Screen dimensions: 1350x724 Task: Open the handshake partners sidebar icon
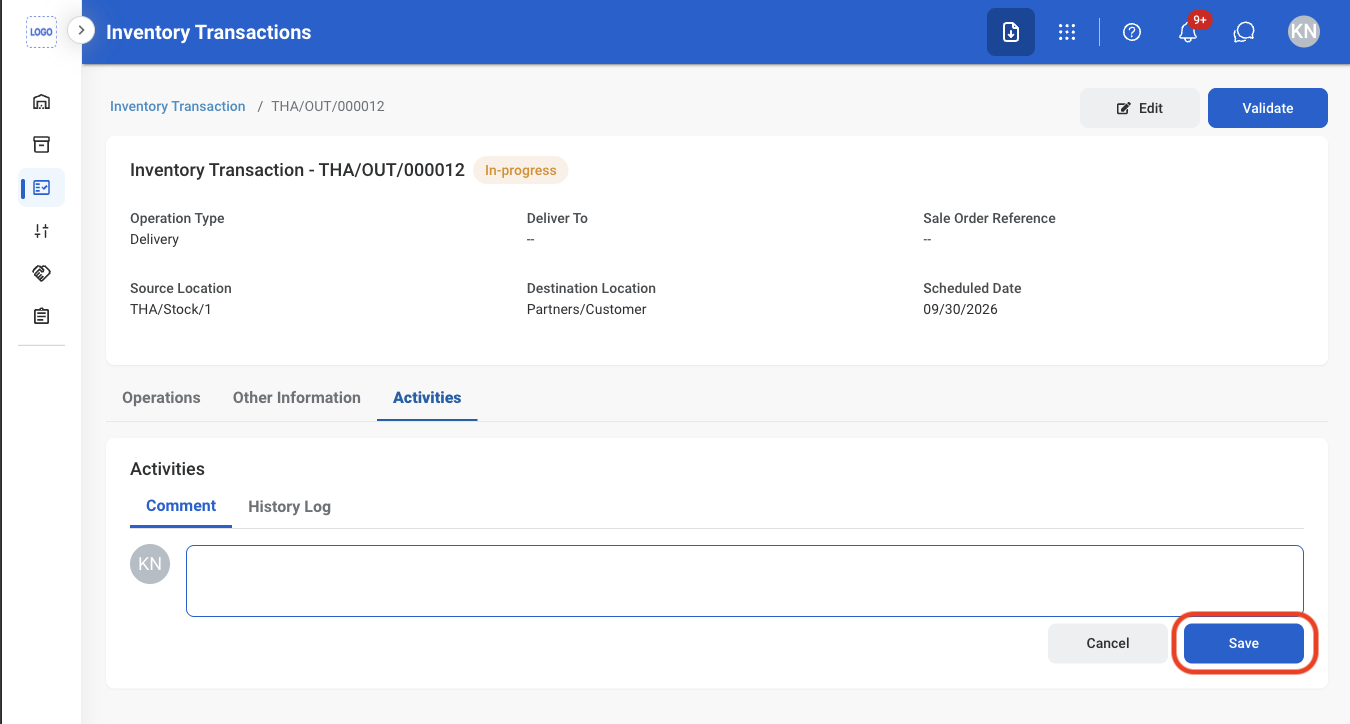41,273
